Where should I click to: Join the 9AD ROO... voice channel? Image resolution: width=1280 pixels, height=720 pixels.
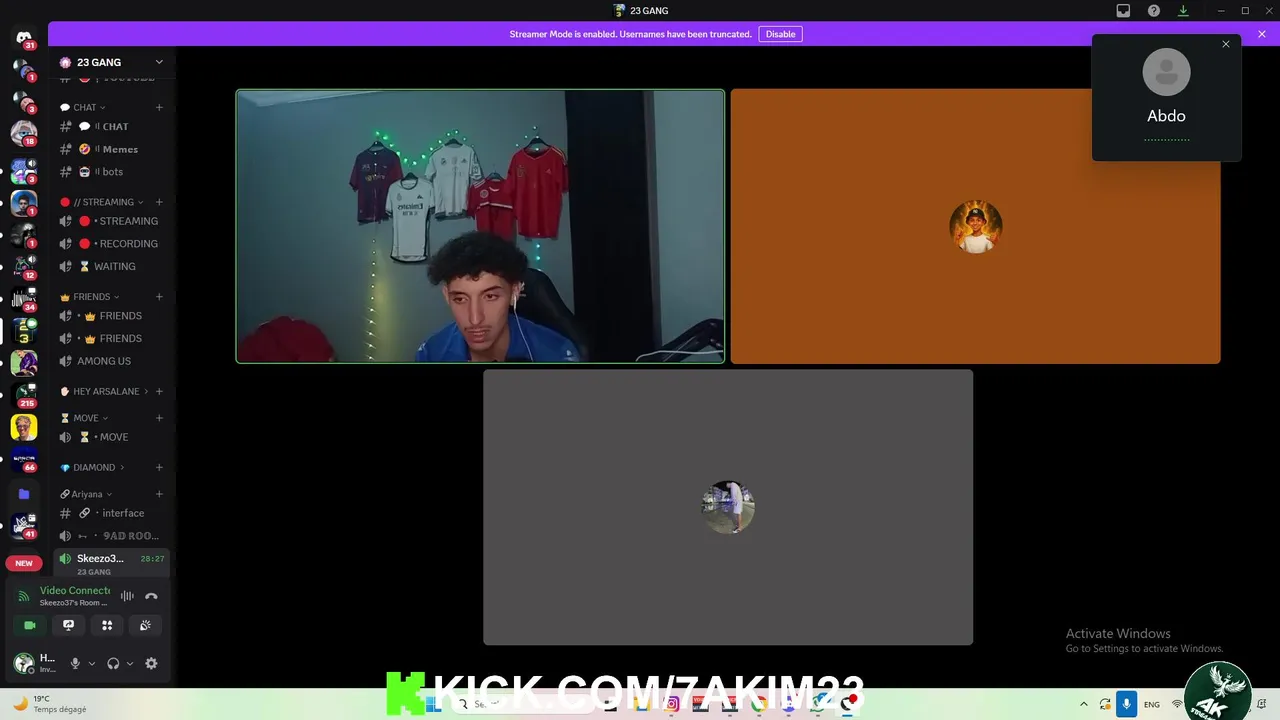coord(110,536)
